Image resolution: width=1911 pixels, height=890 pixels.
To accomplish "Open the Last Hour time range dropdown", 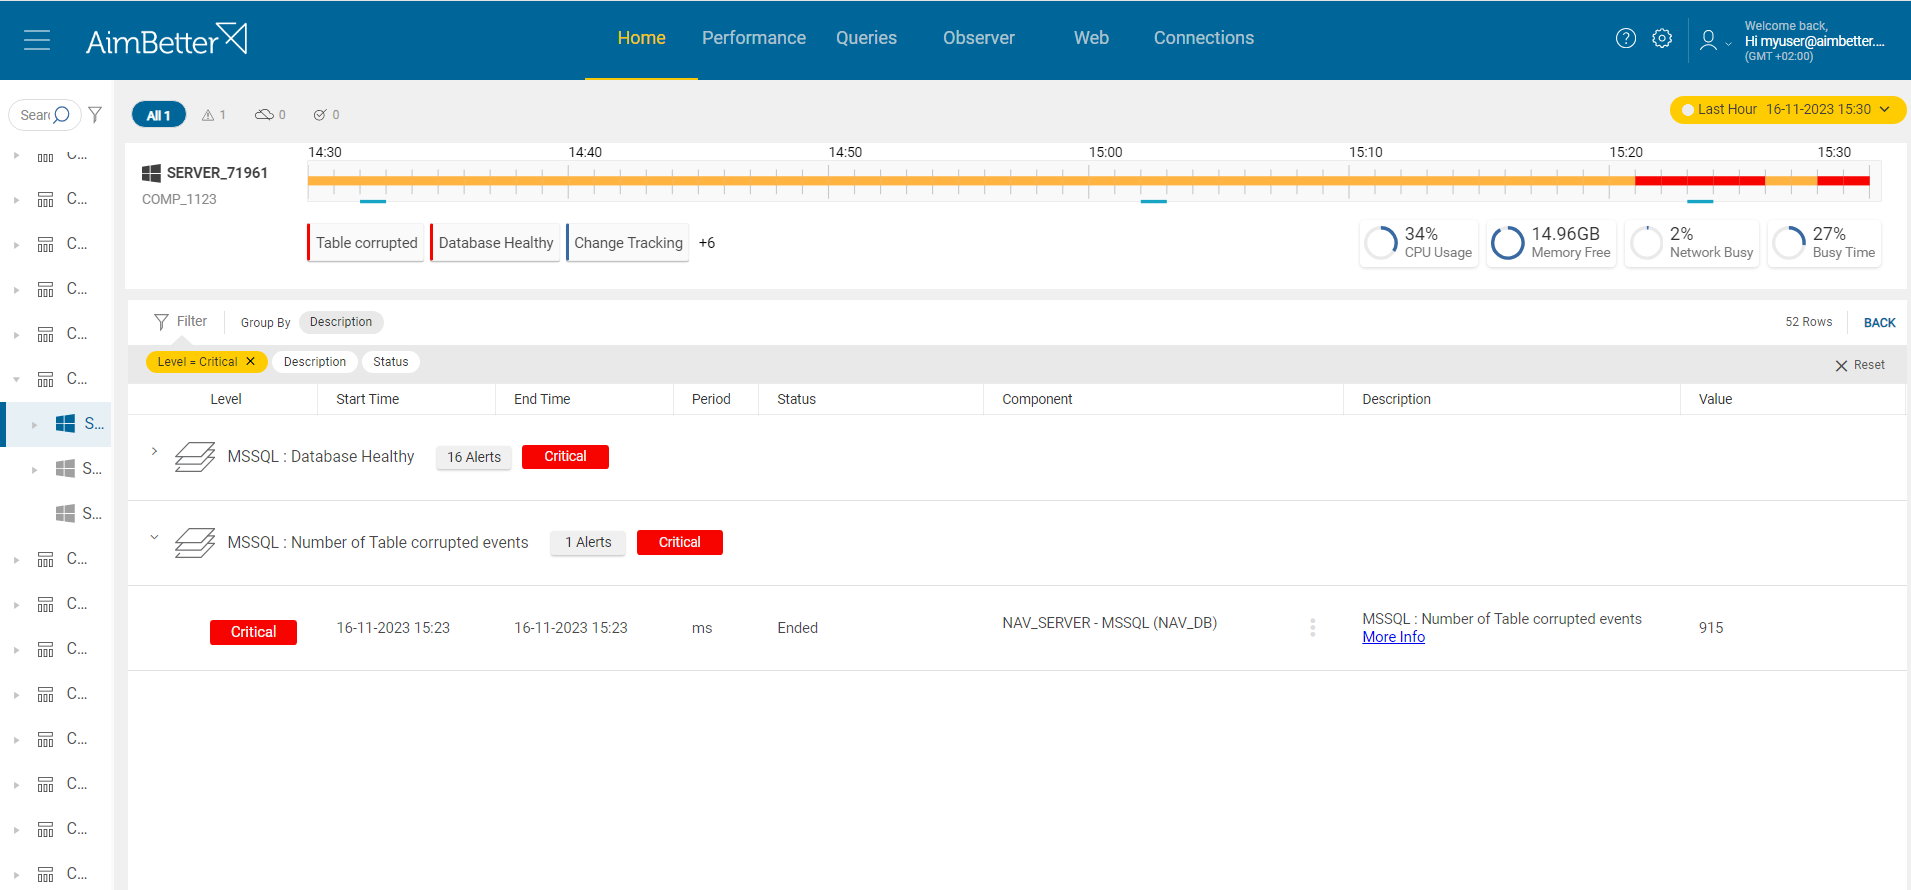I will [x=1787, y=110].
